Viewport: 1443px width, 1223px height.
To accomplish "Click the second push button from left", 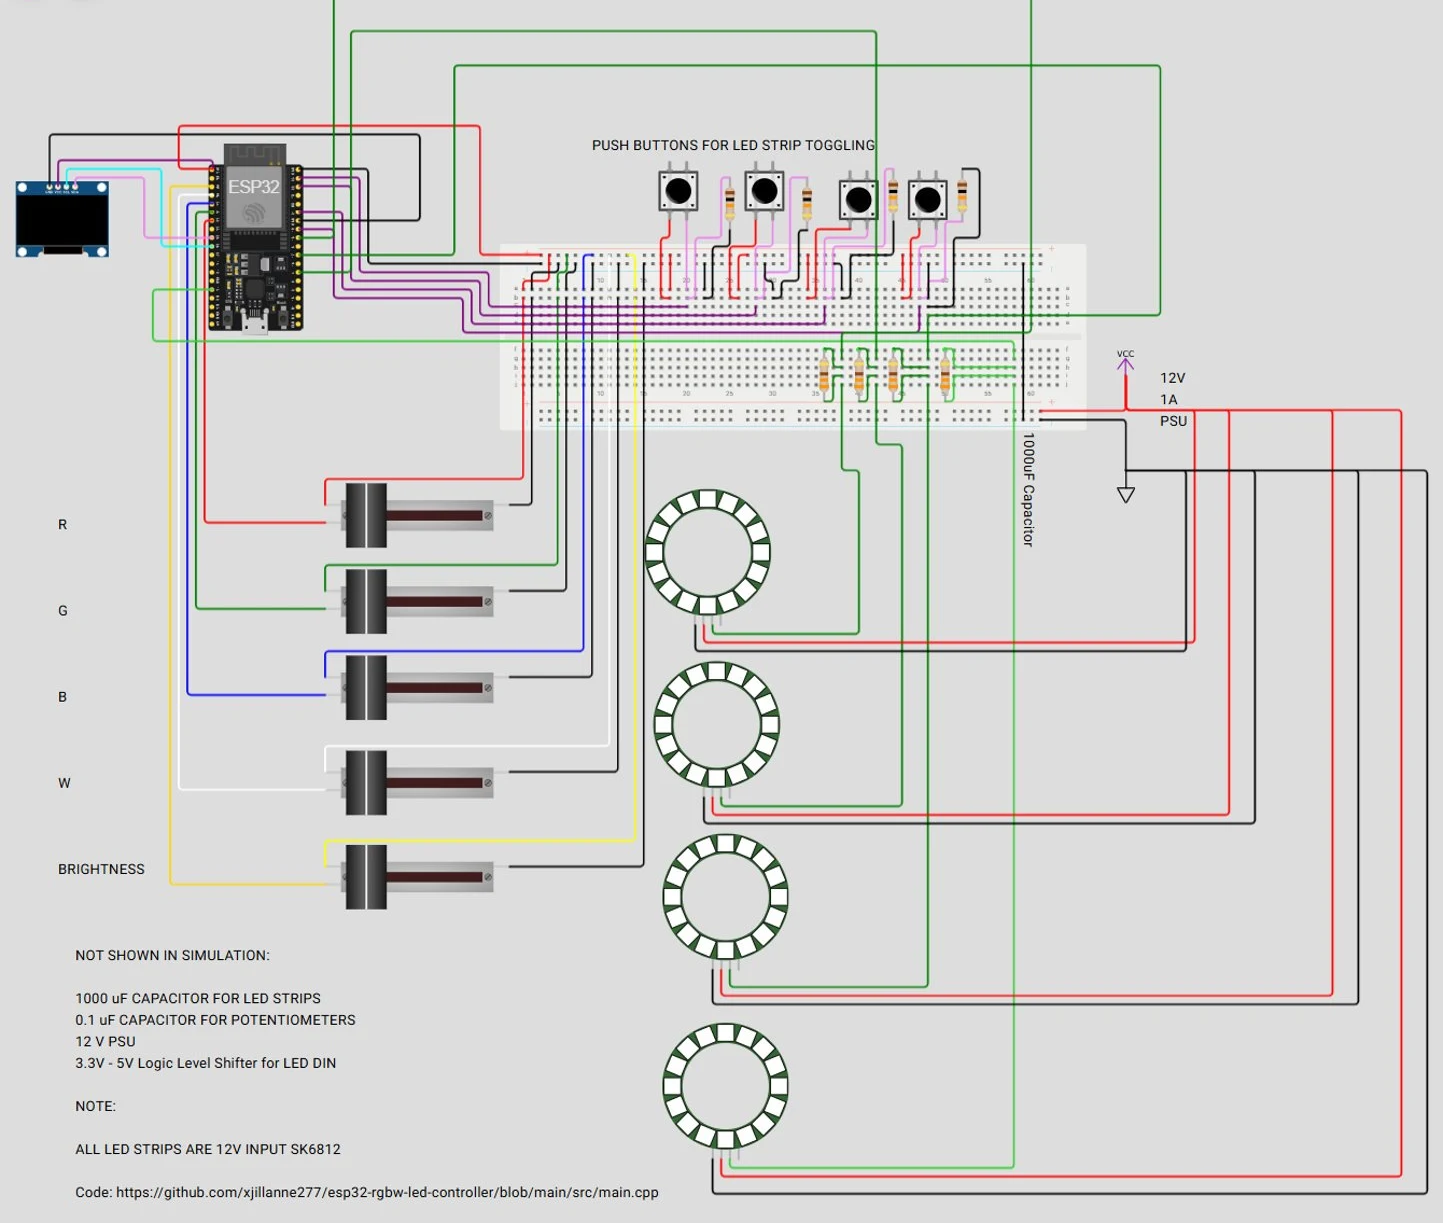I will [x=763, y=190].
